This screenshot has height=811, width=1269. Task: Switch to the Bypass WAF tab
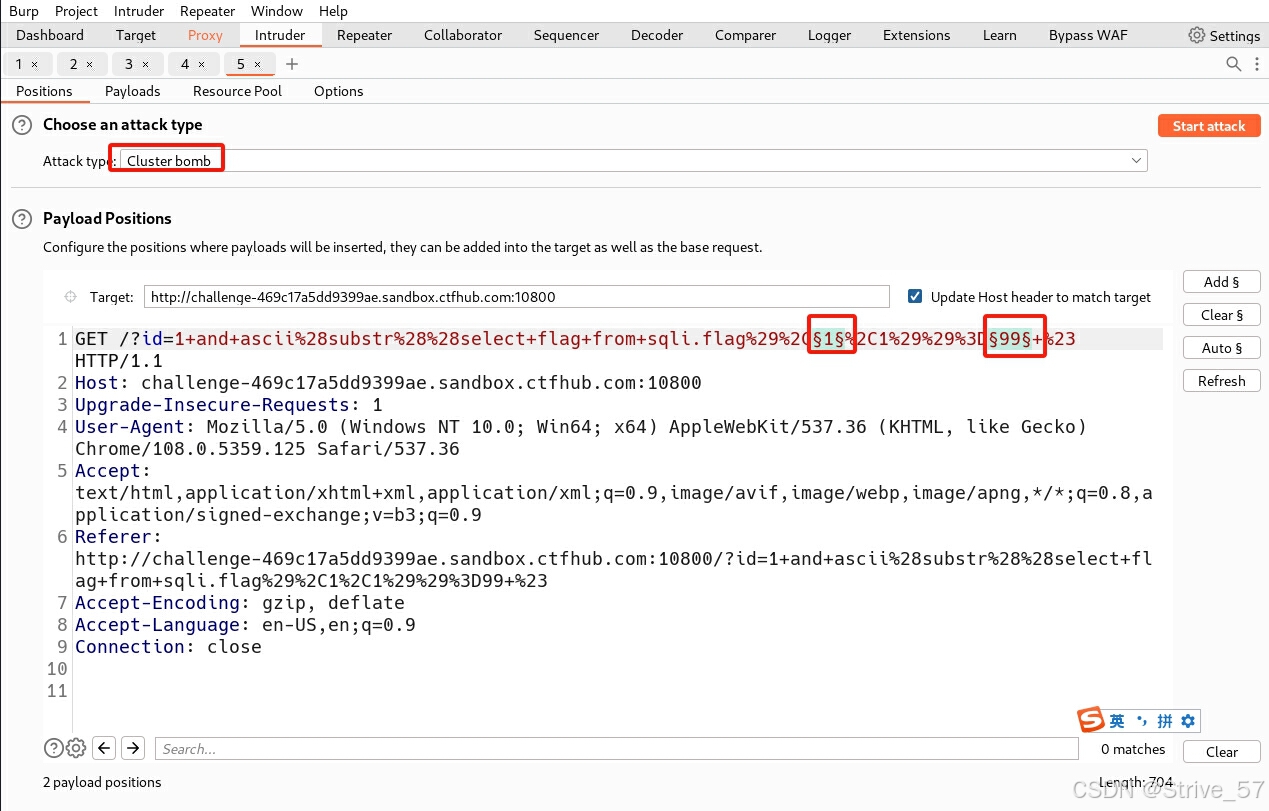1088,35
